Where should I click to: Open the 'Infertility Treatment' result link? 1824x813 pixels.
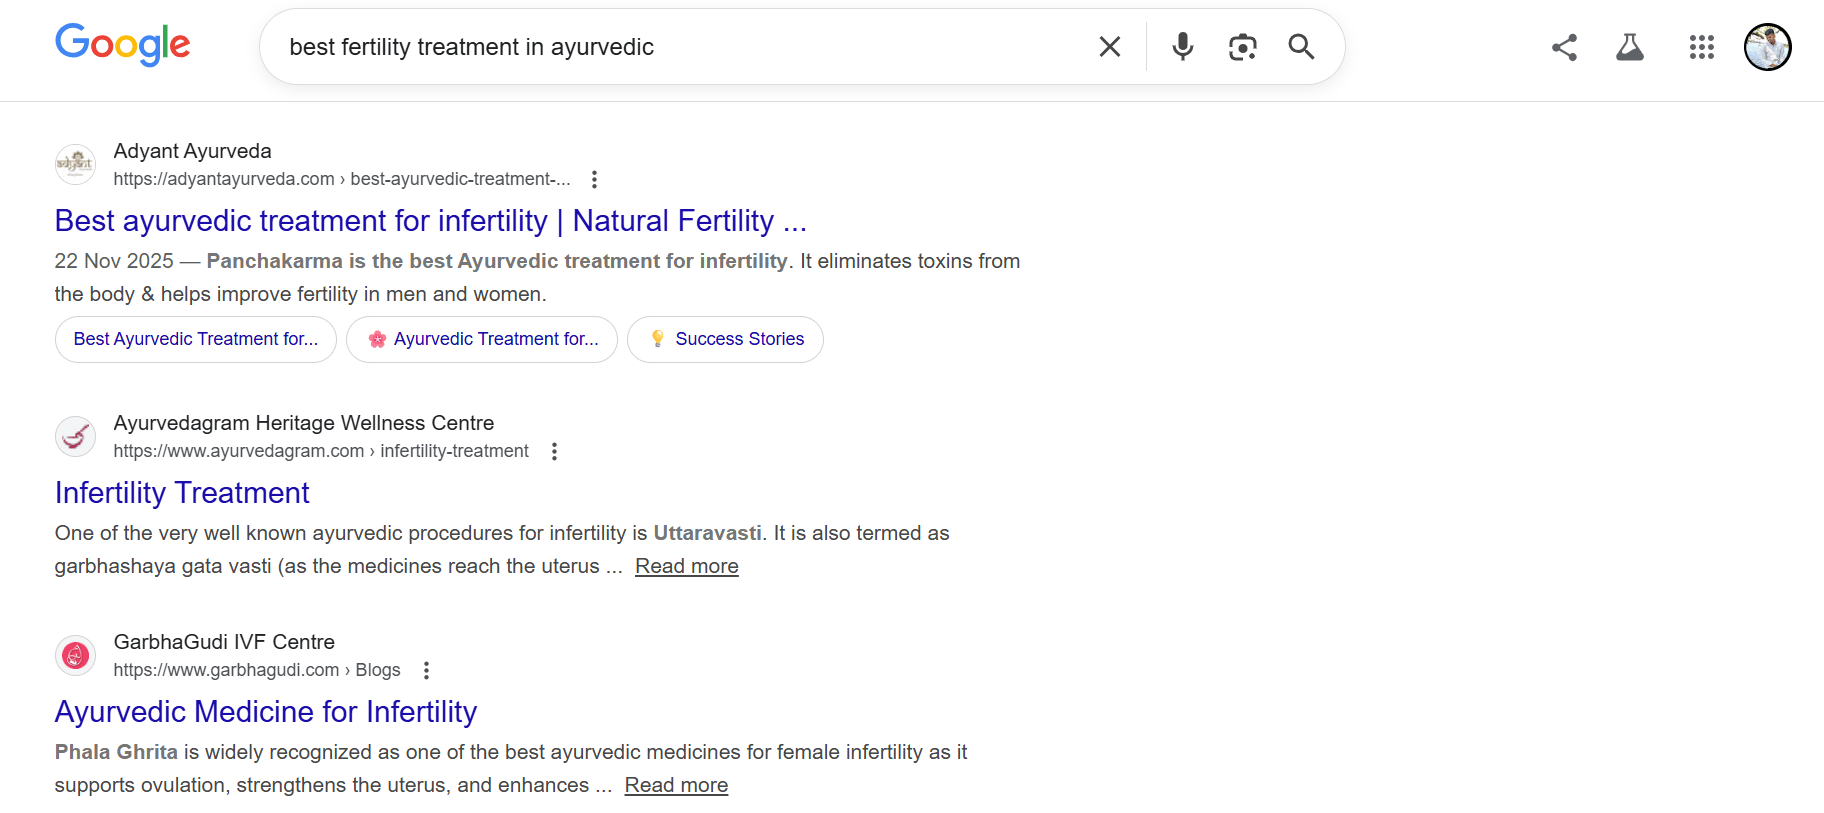[182, 493]
